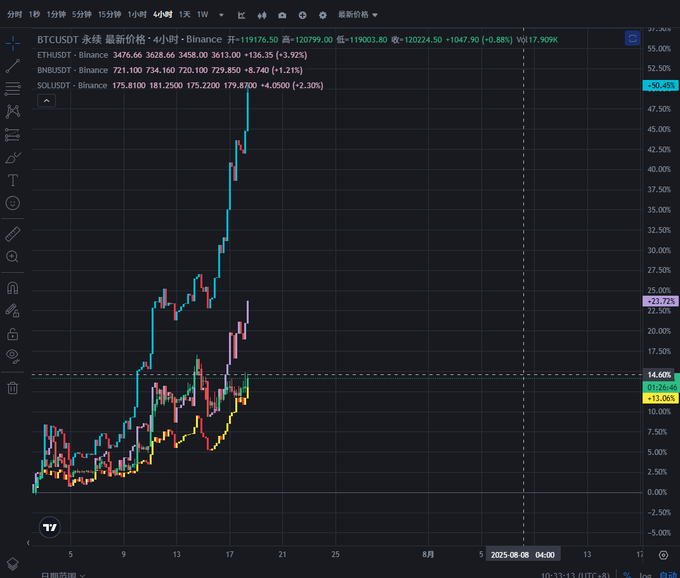Select the chart pattern drawing tool
The image size is (680, 578).
pyautogui.click(x=13, y=111)
